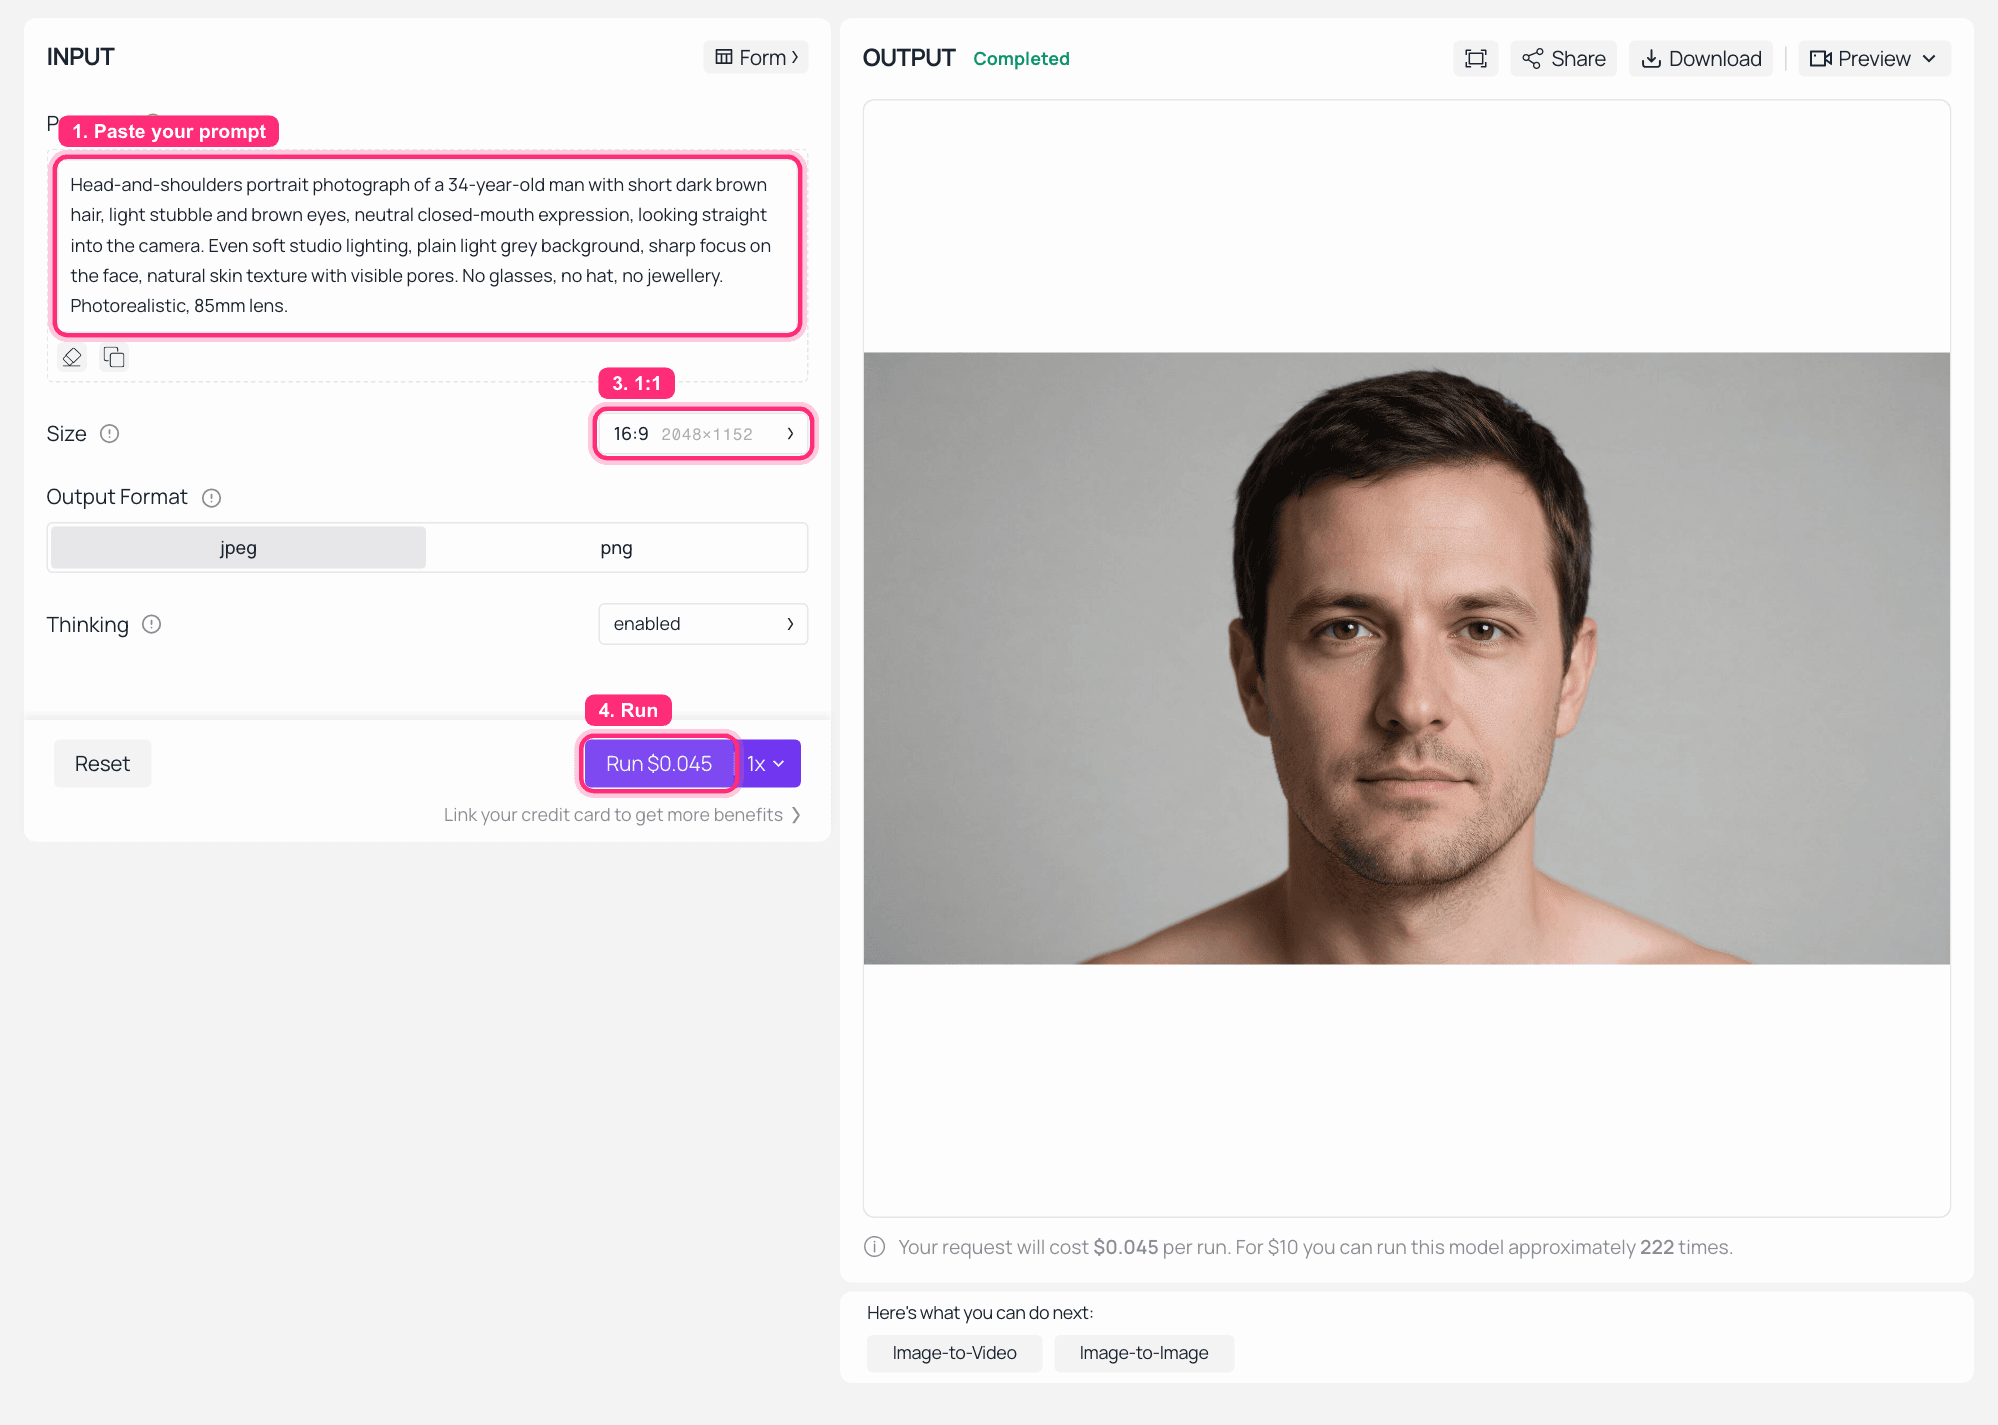
Task: Click the fullscreen expand icon in output header
Action: tap(1475, 59)
